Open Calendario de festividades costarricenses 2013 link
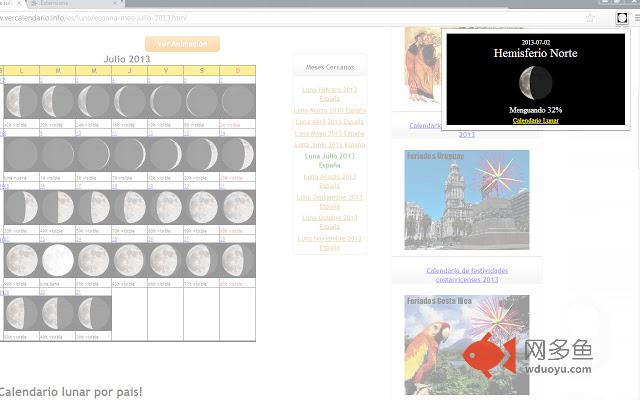The width and height of the screenshot is (640, 400). tap(467, 274)
